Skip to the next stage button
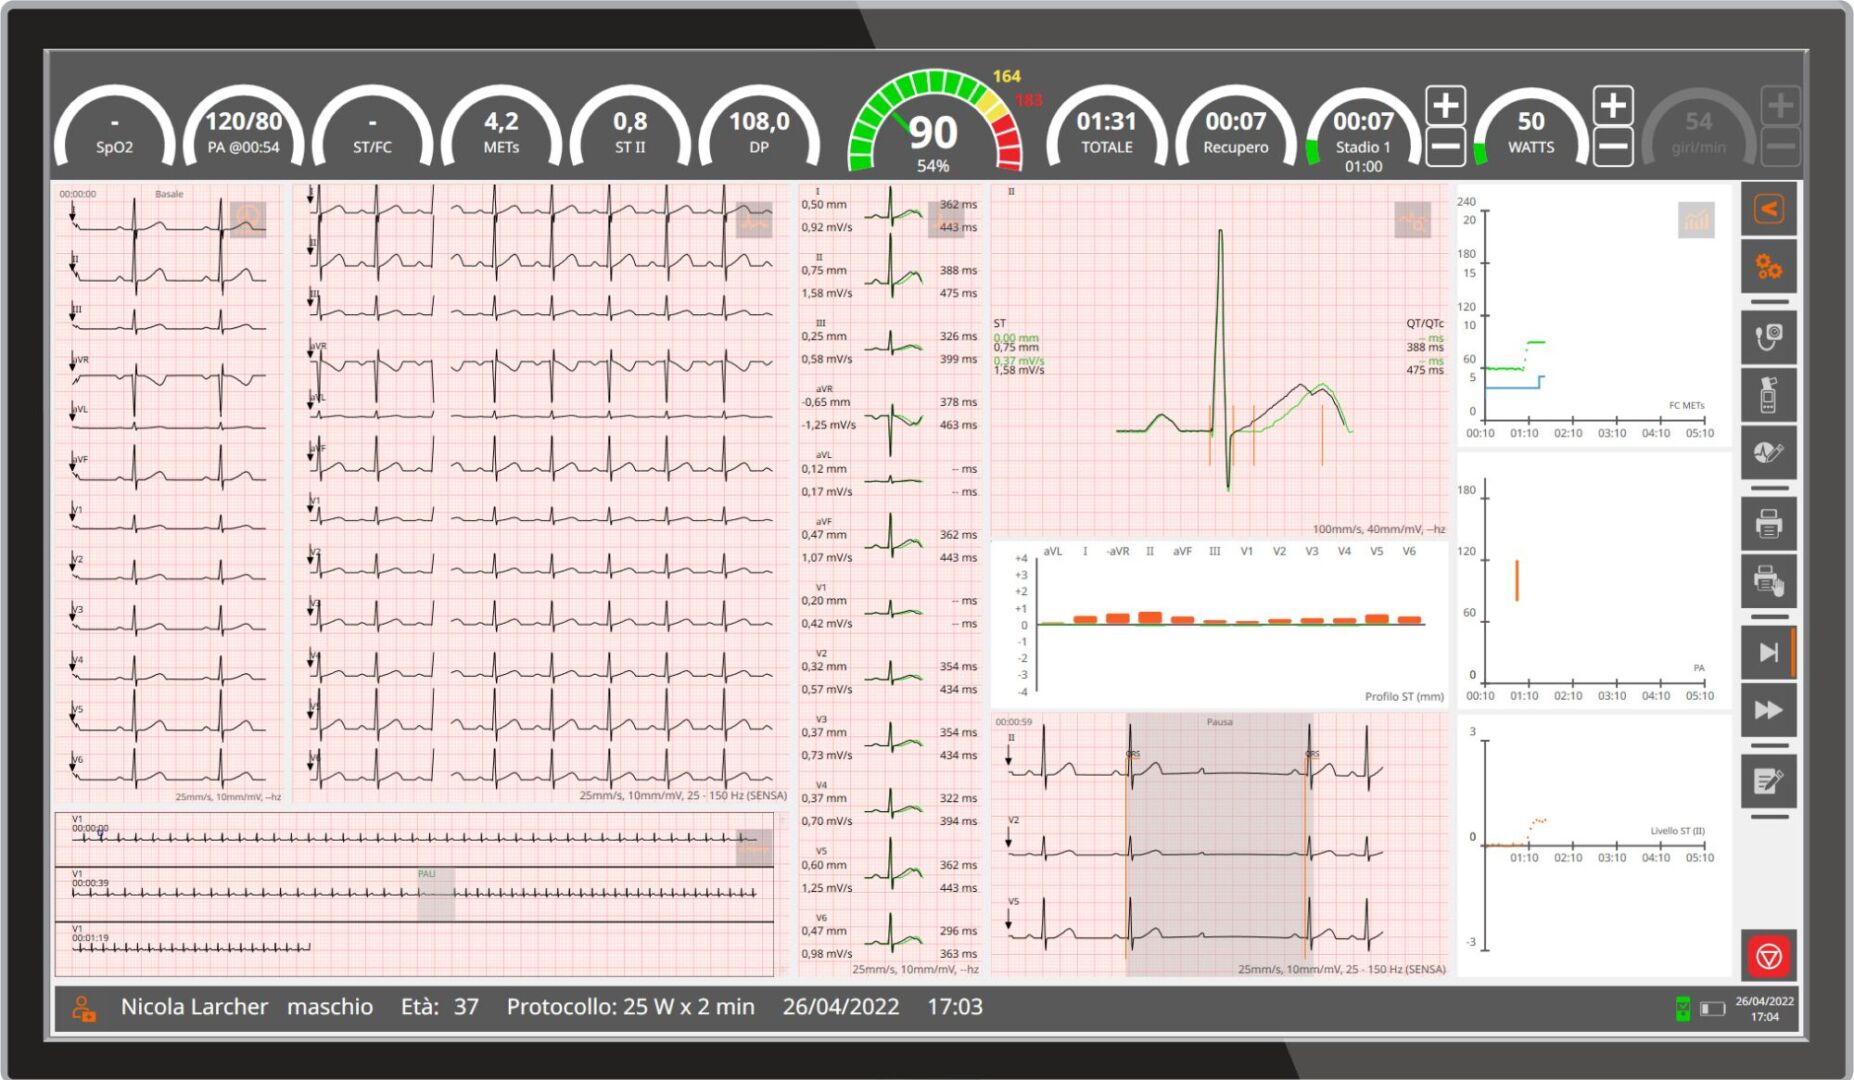This screenshot has height=1080, width=1854. click(1768, 652)
